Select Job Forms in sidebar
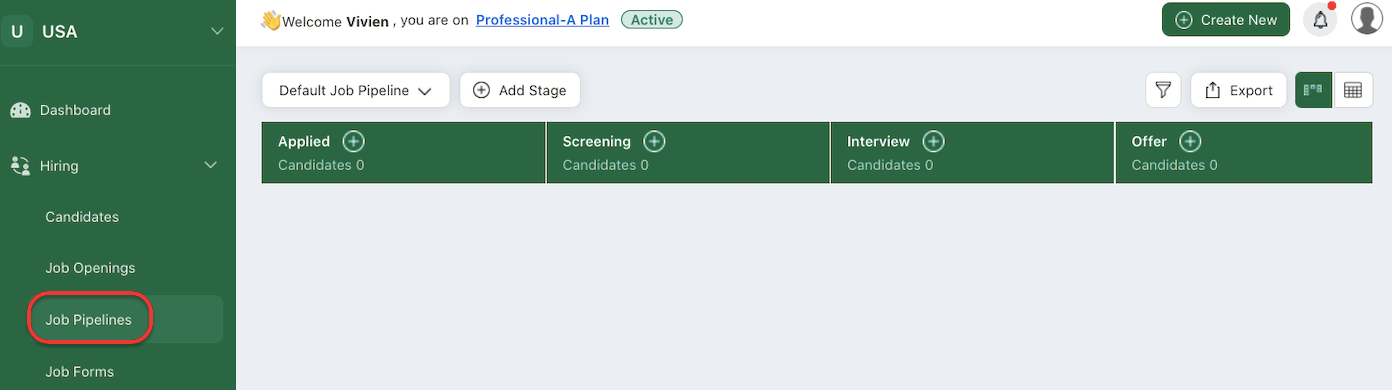Screen dimensions: 1392x390 tap(80, 372)
